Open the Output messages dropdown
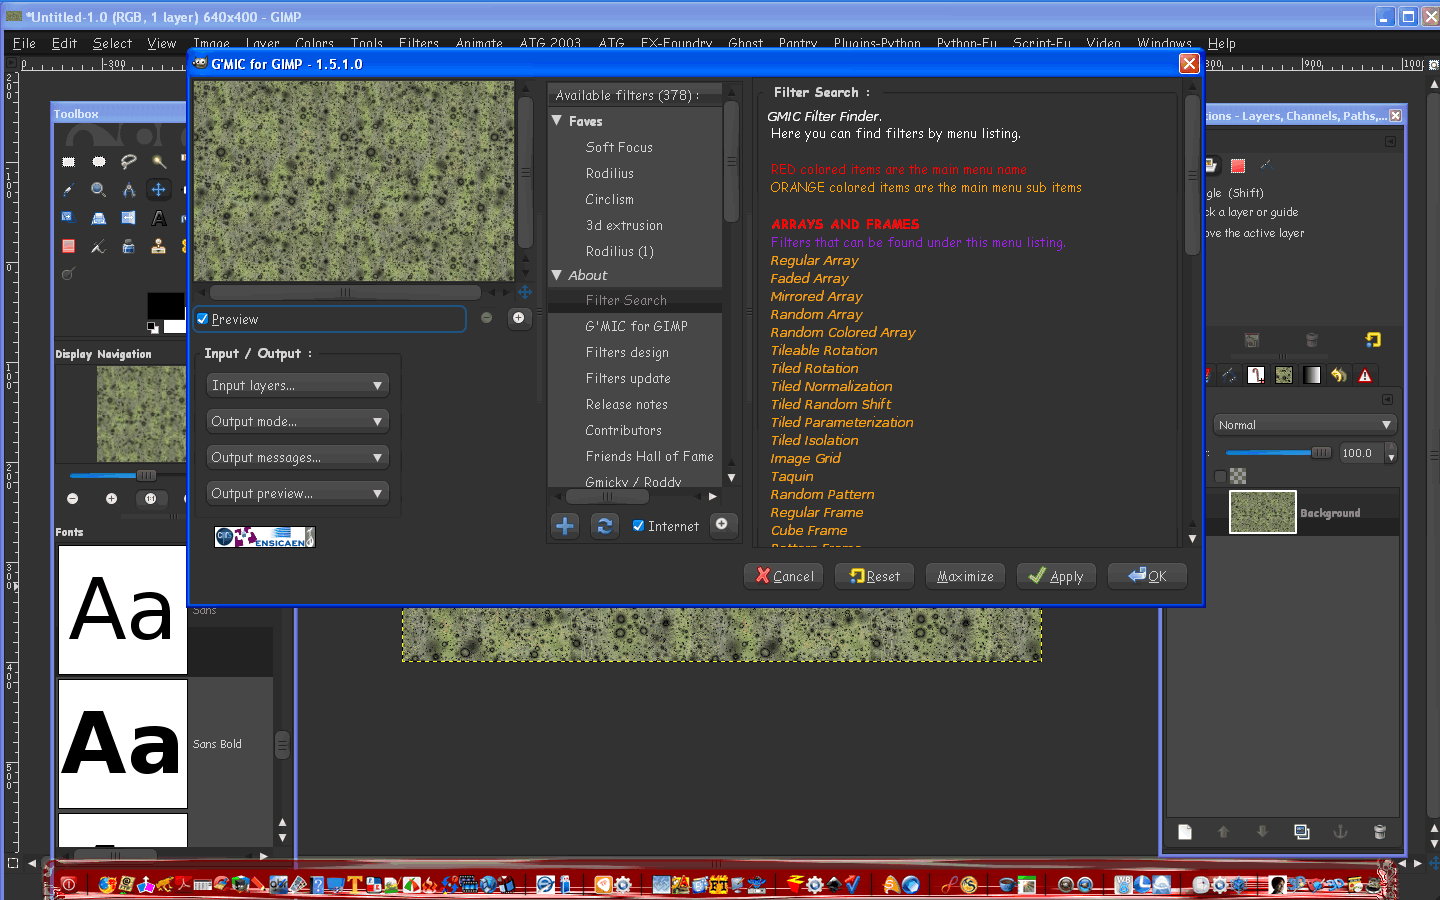This screenshot has width=1440, height=900. [x=297, y=457]
